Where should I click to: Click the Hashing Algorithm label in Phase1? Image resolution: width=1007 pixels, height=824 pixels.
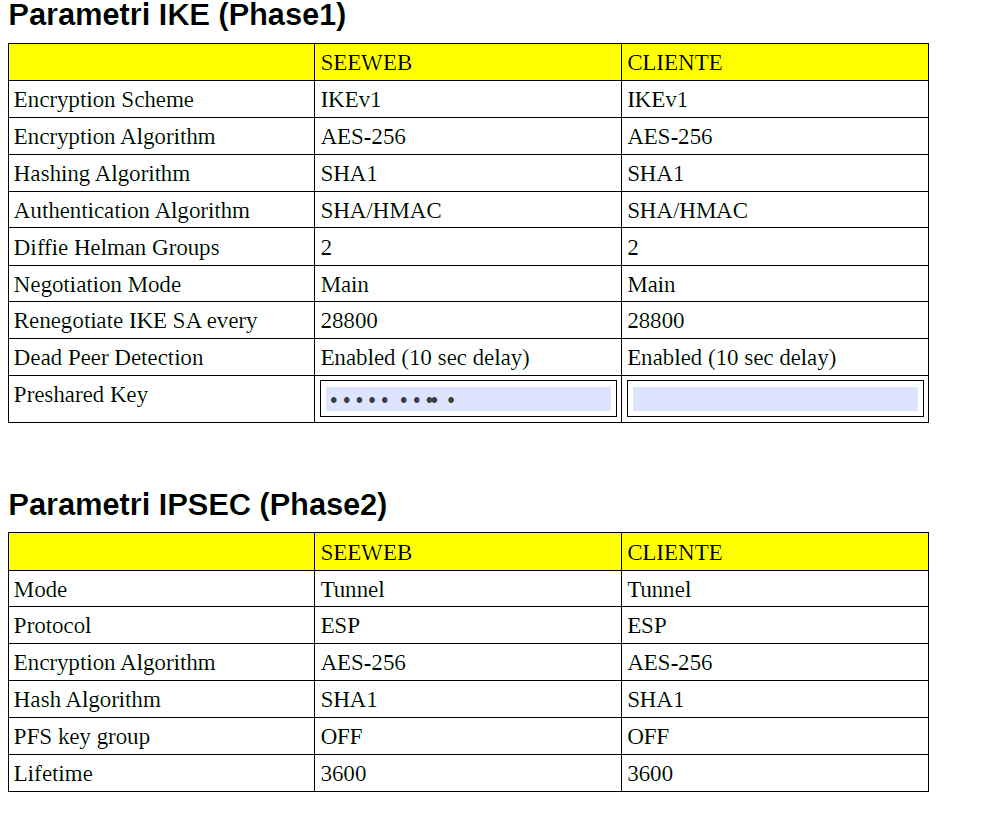102,174
